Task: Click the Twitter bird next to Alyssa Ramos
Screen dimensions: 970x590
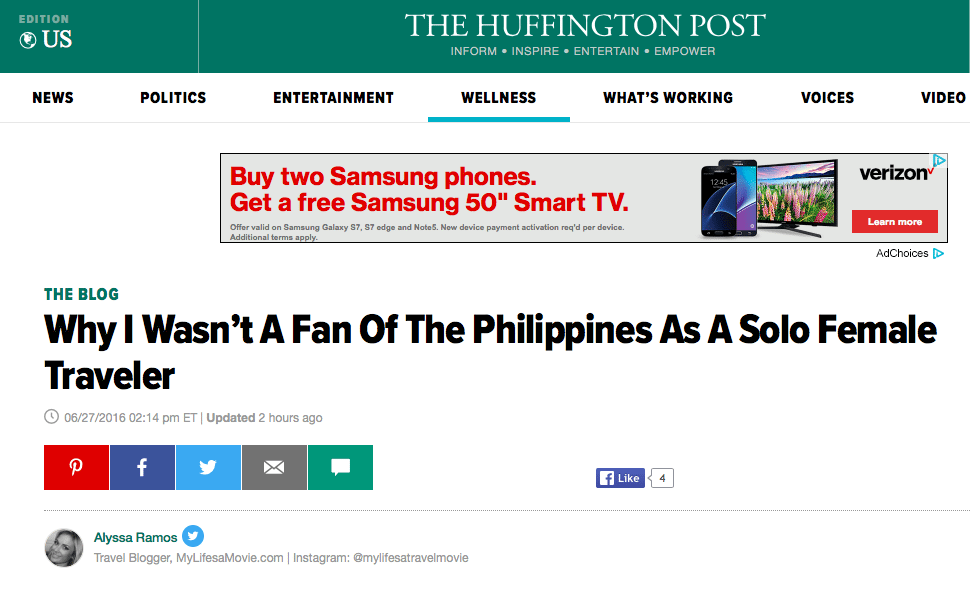Action: [x=192, y=537]
